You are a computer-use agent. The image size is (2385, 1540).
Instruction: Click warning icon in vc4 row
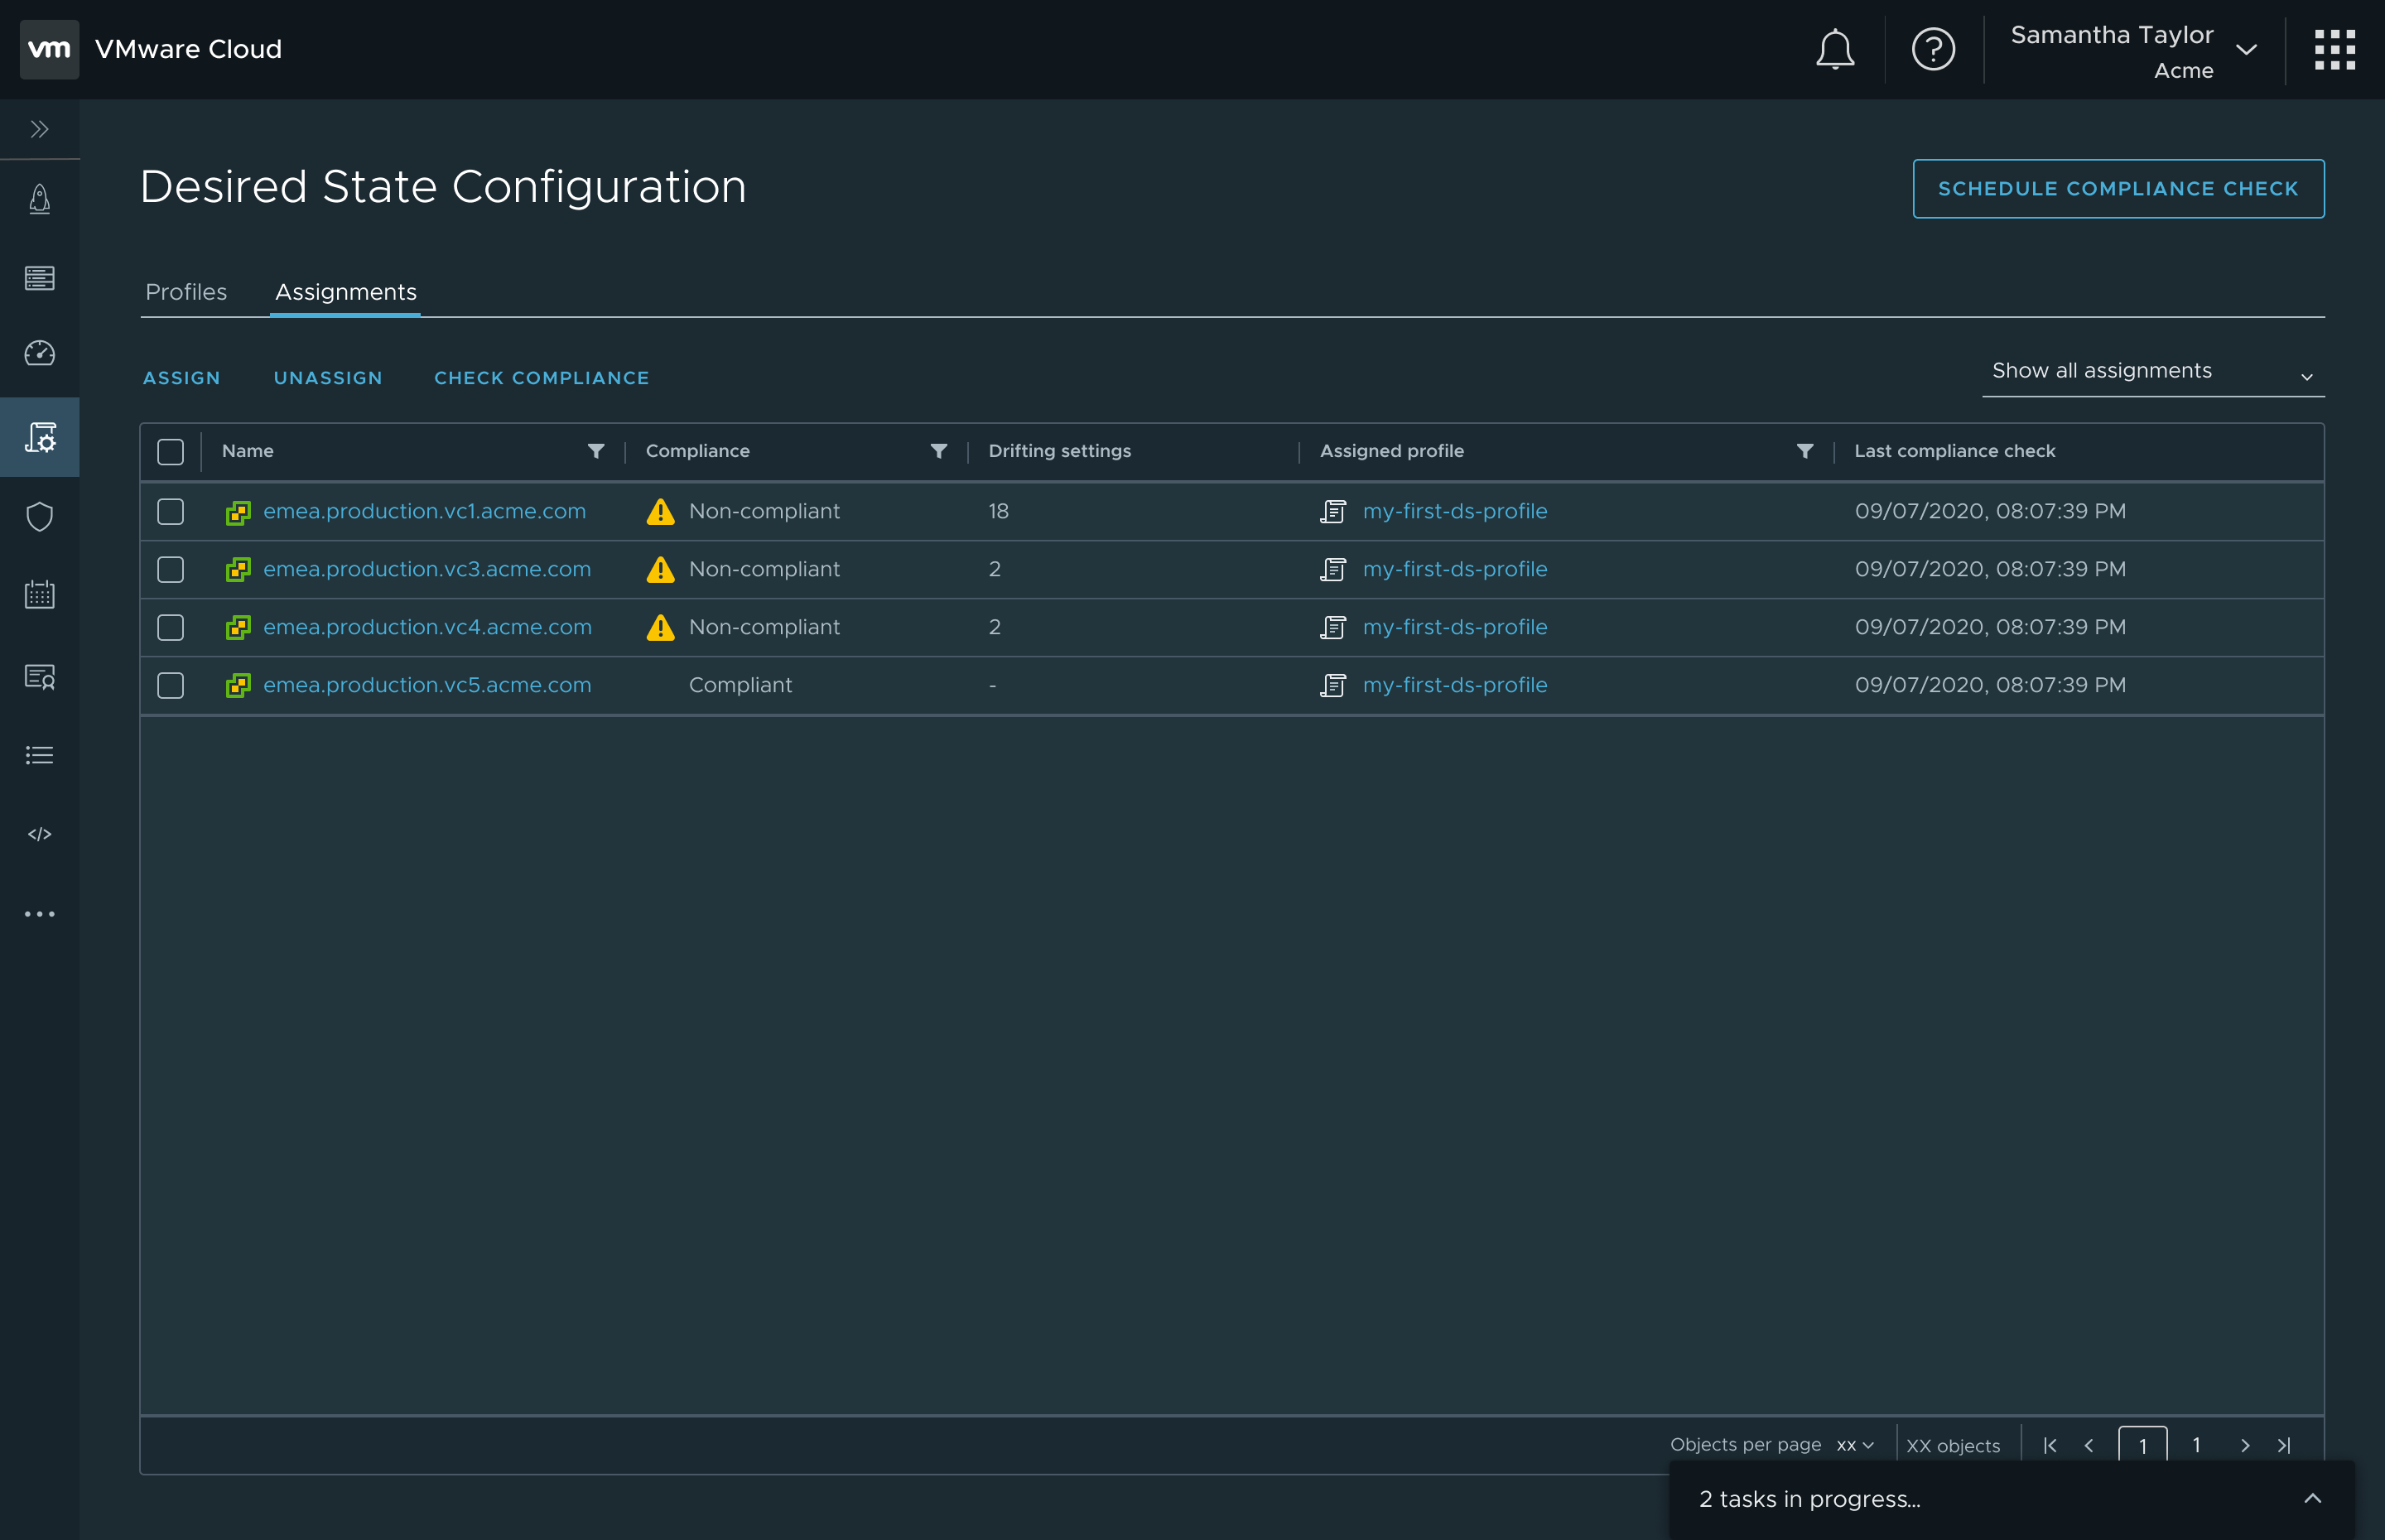(x=661, y=628)
